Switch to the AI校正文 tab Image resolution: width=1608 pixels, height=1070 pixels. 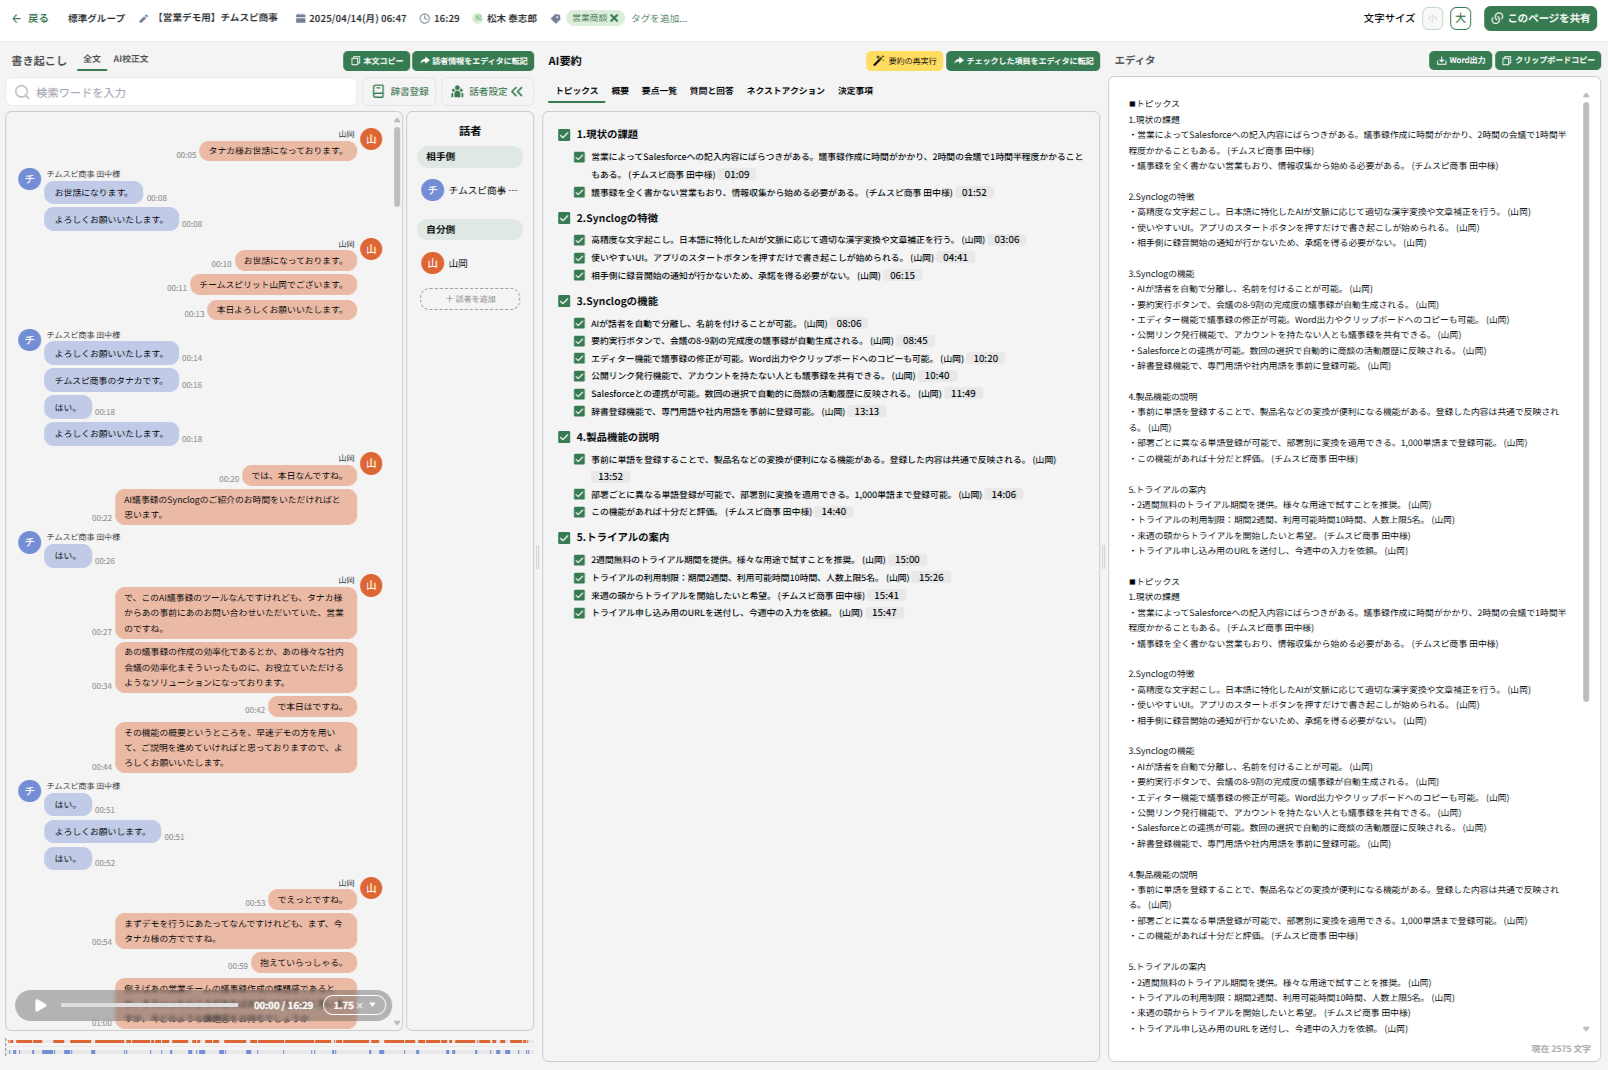[131, 59]
